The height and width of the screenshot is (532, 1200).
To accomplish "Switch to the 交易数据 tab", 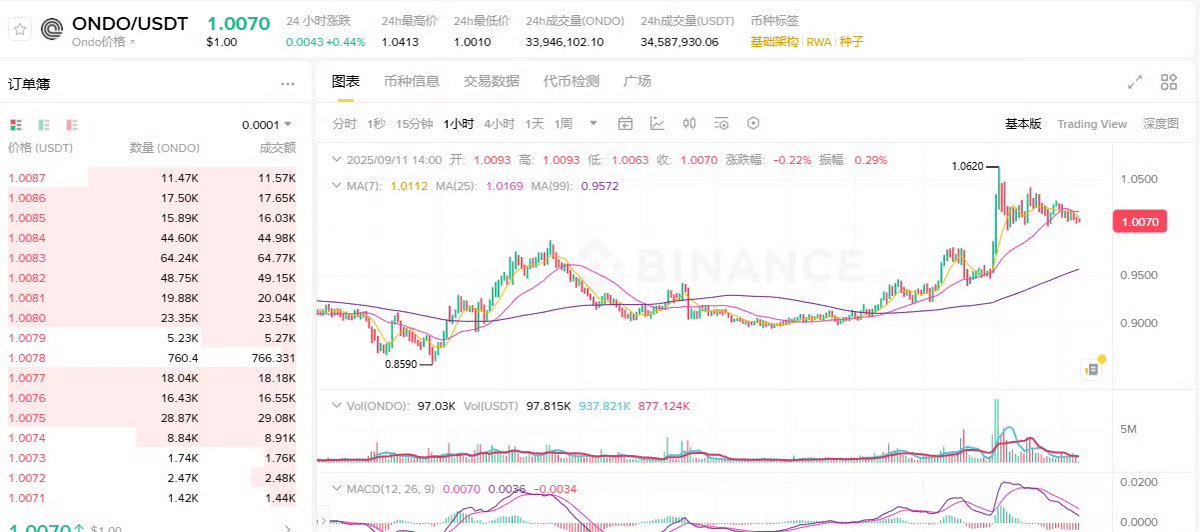I will point(491,81).
